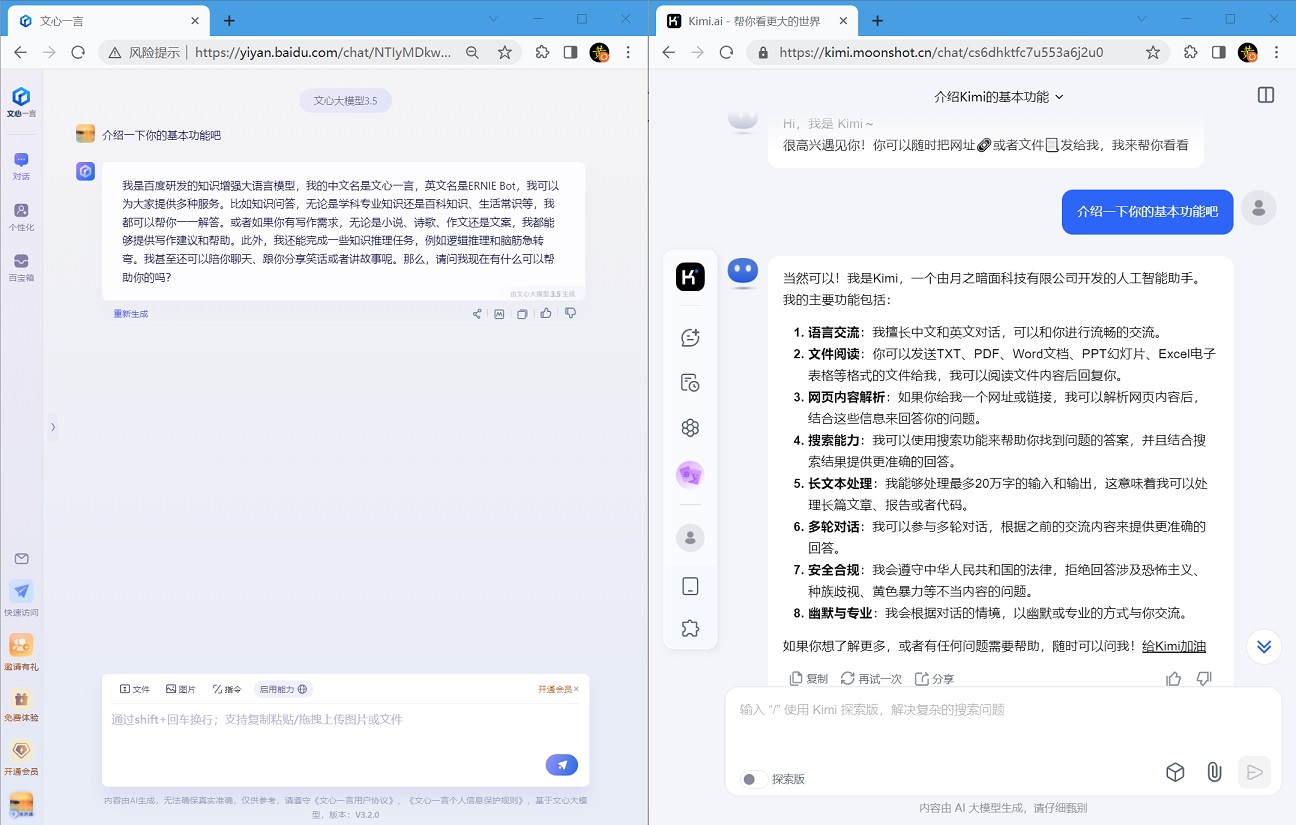
Task: Toggle Kimi's right side panel icon
Action: click(x=1266, y=96)
